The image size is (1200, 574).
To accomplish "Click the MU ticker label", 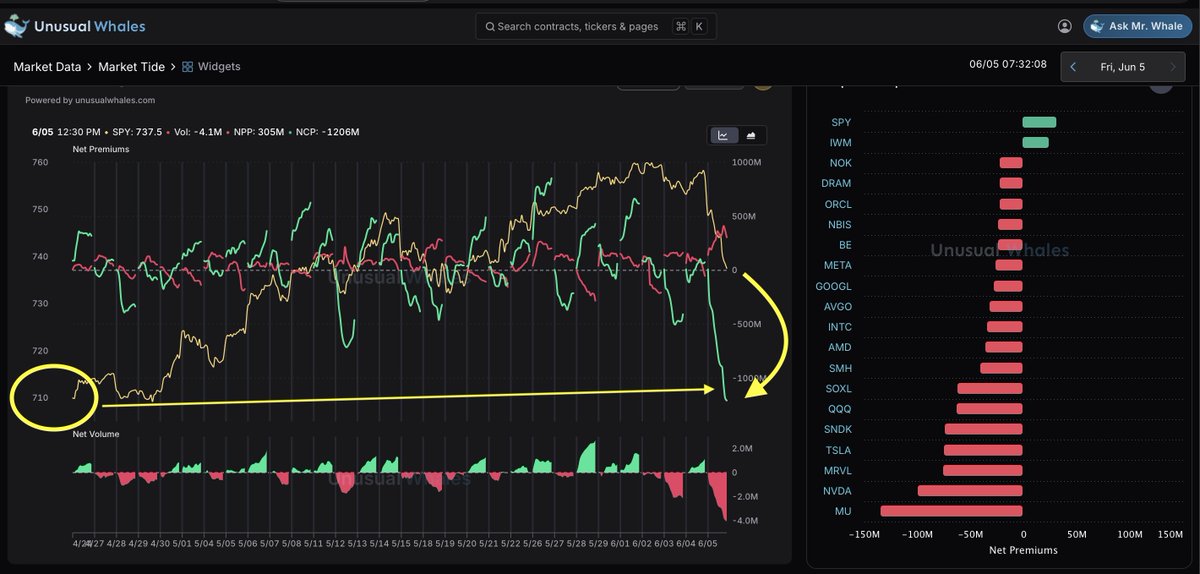I will (x=844, y=511).
